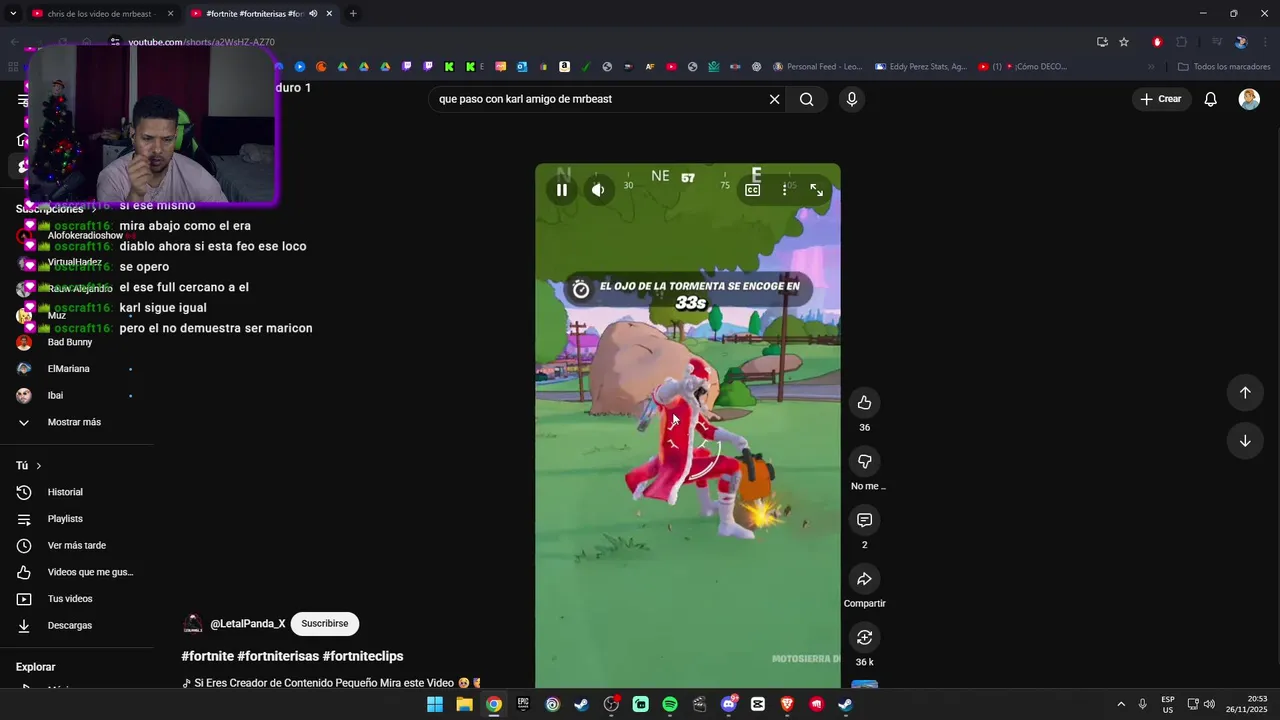
Task: Open ElMariana subscription channel
Action: pyautogui.click(x=68, y=369)
